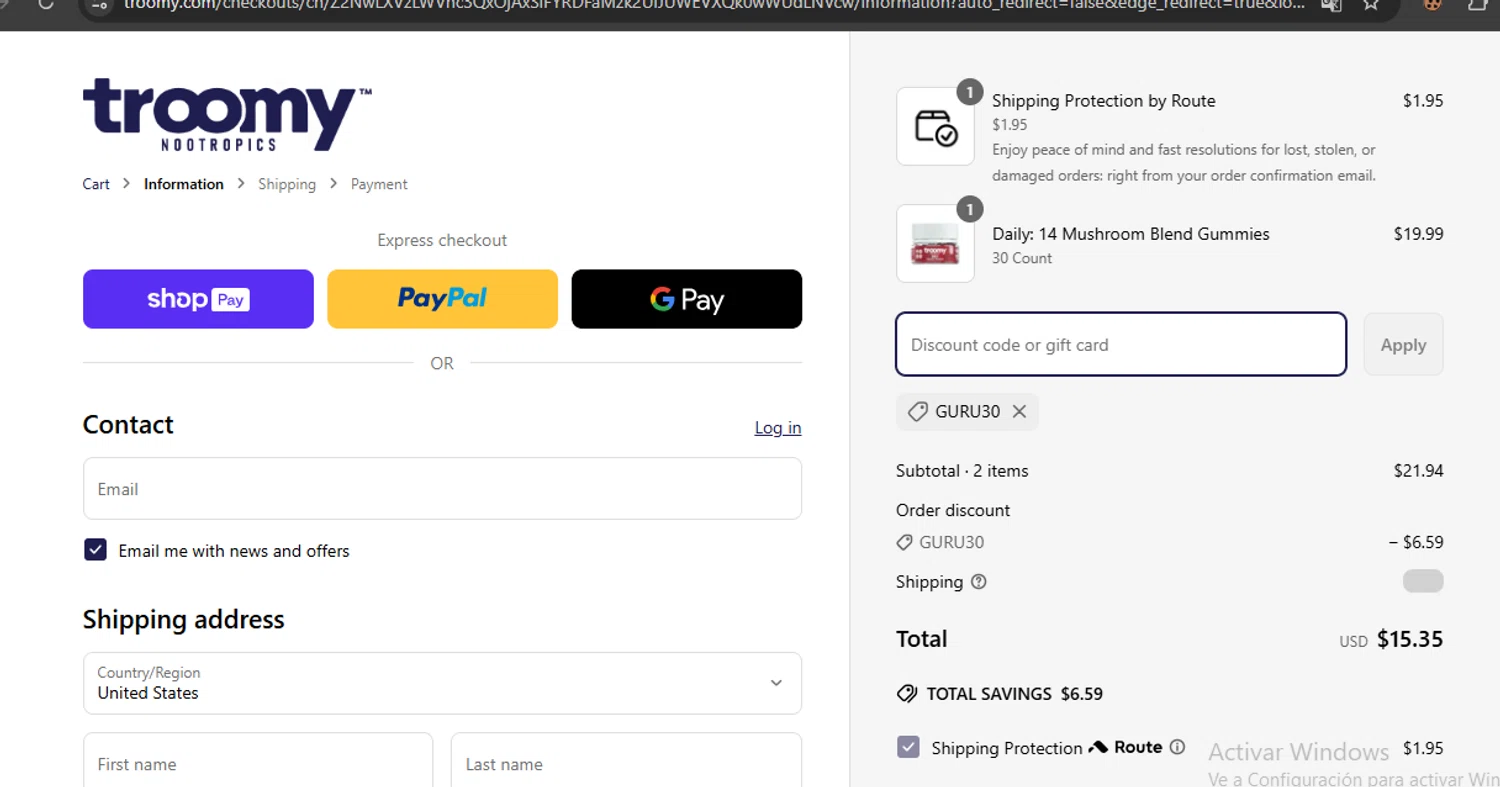Toggle the Shipping Protection Route checkbox
The height and width of the screenshot is (787, 1500).
point(908,747)
